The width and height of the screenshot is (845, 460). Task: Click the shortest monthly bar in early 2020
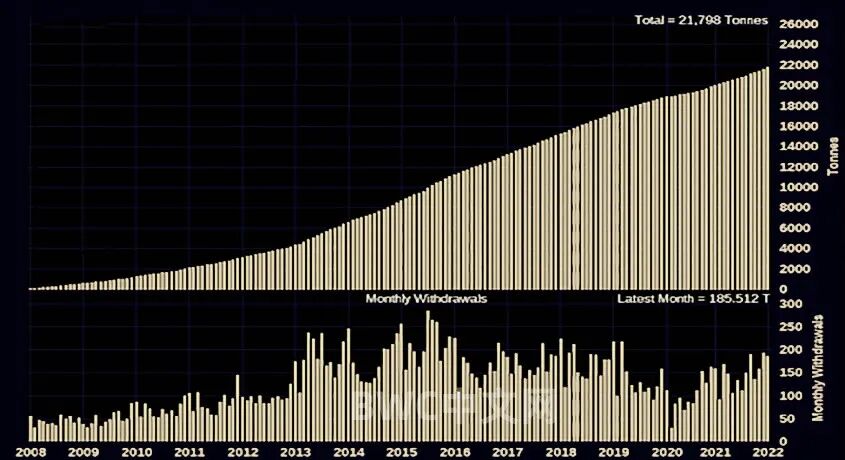pos(671,435)
